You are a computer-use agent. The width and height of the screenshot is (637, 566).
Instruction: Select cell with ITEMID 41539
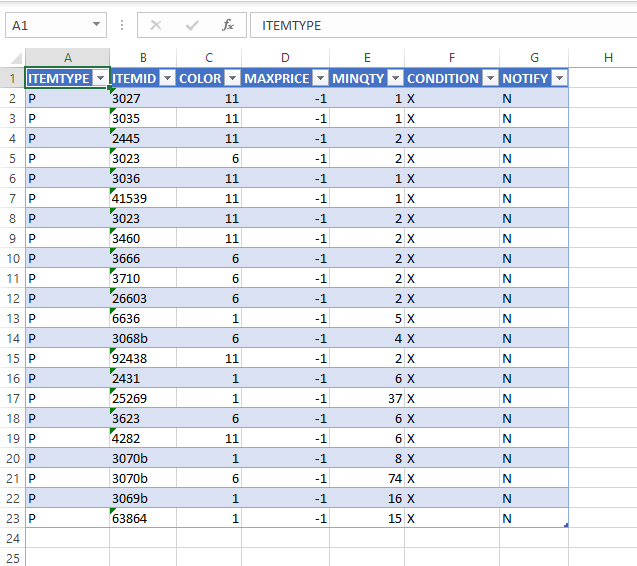143,198
